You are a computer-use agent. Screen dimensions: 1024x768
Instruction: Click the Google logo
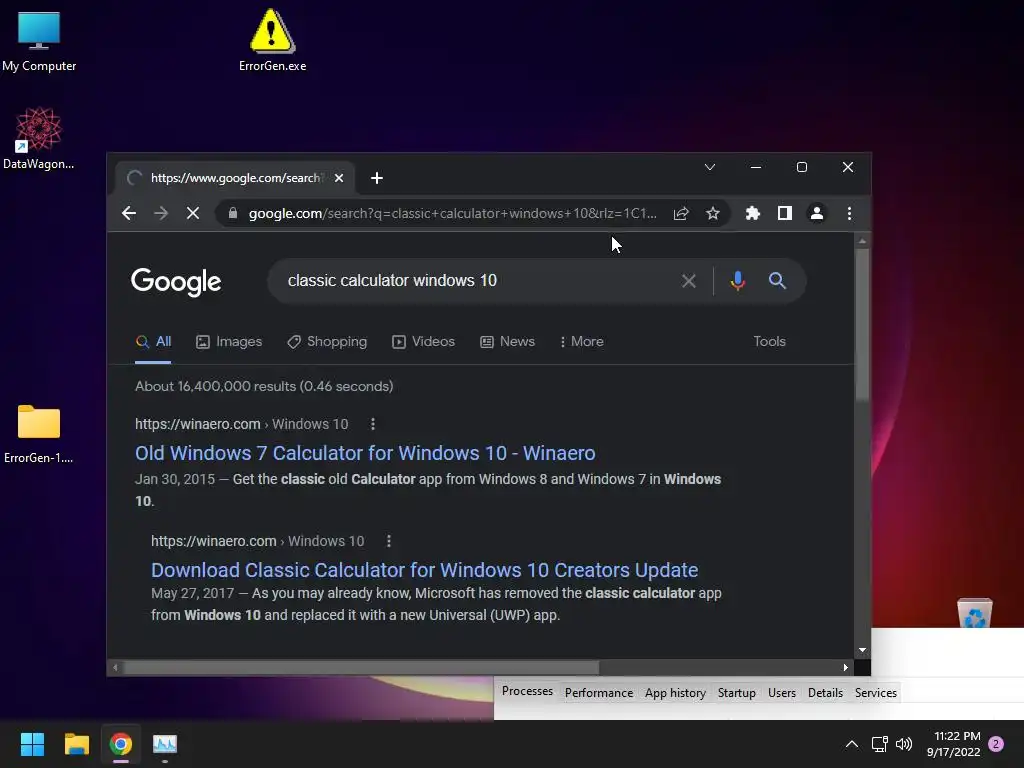coord(176,282)
